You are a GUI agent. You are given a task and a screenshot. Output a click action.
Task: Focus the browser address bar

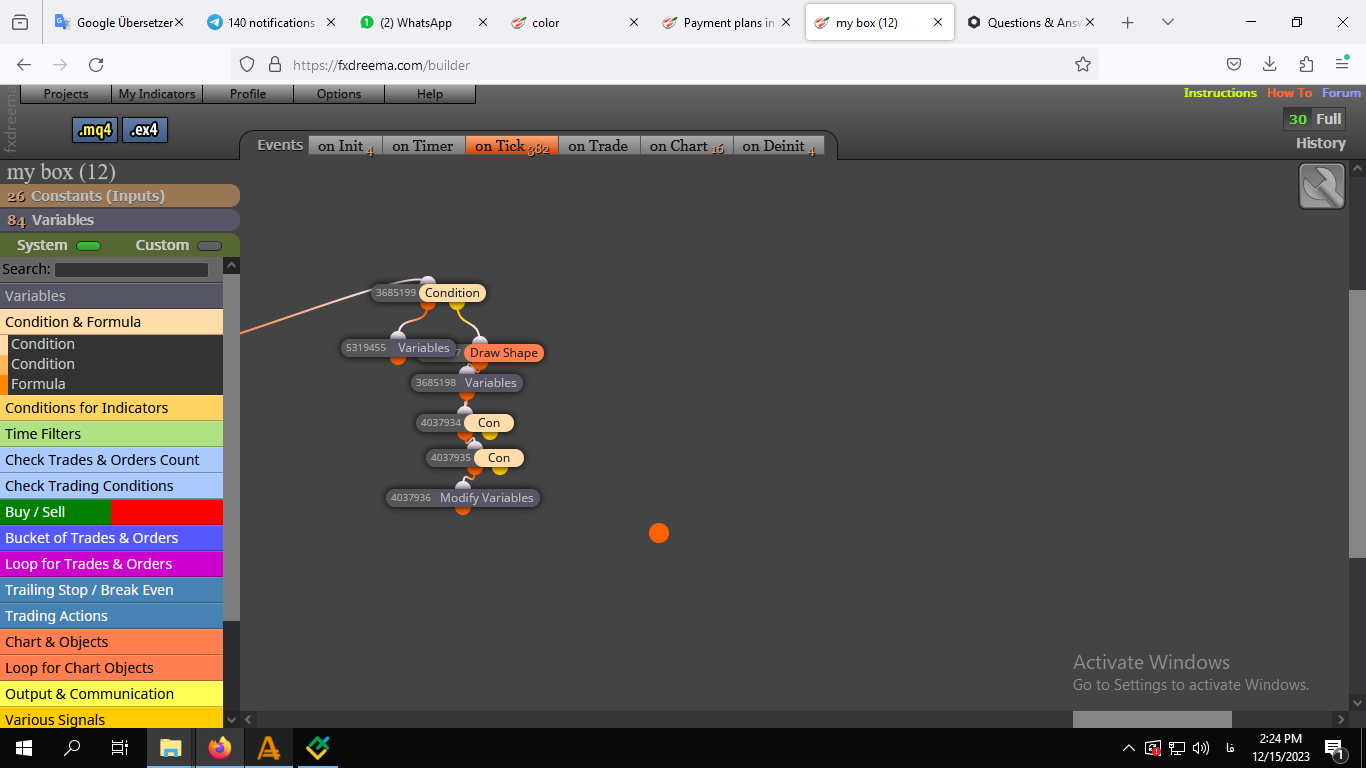[x=665, y=65]
